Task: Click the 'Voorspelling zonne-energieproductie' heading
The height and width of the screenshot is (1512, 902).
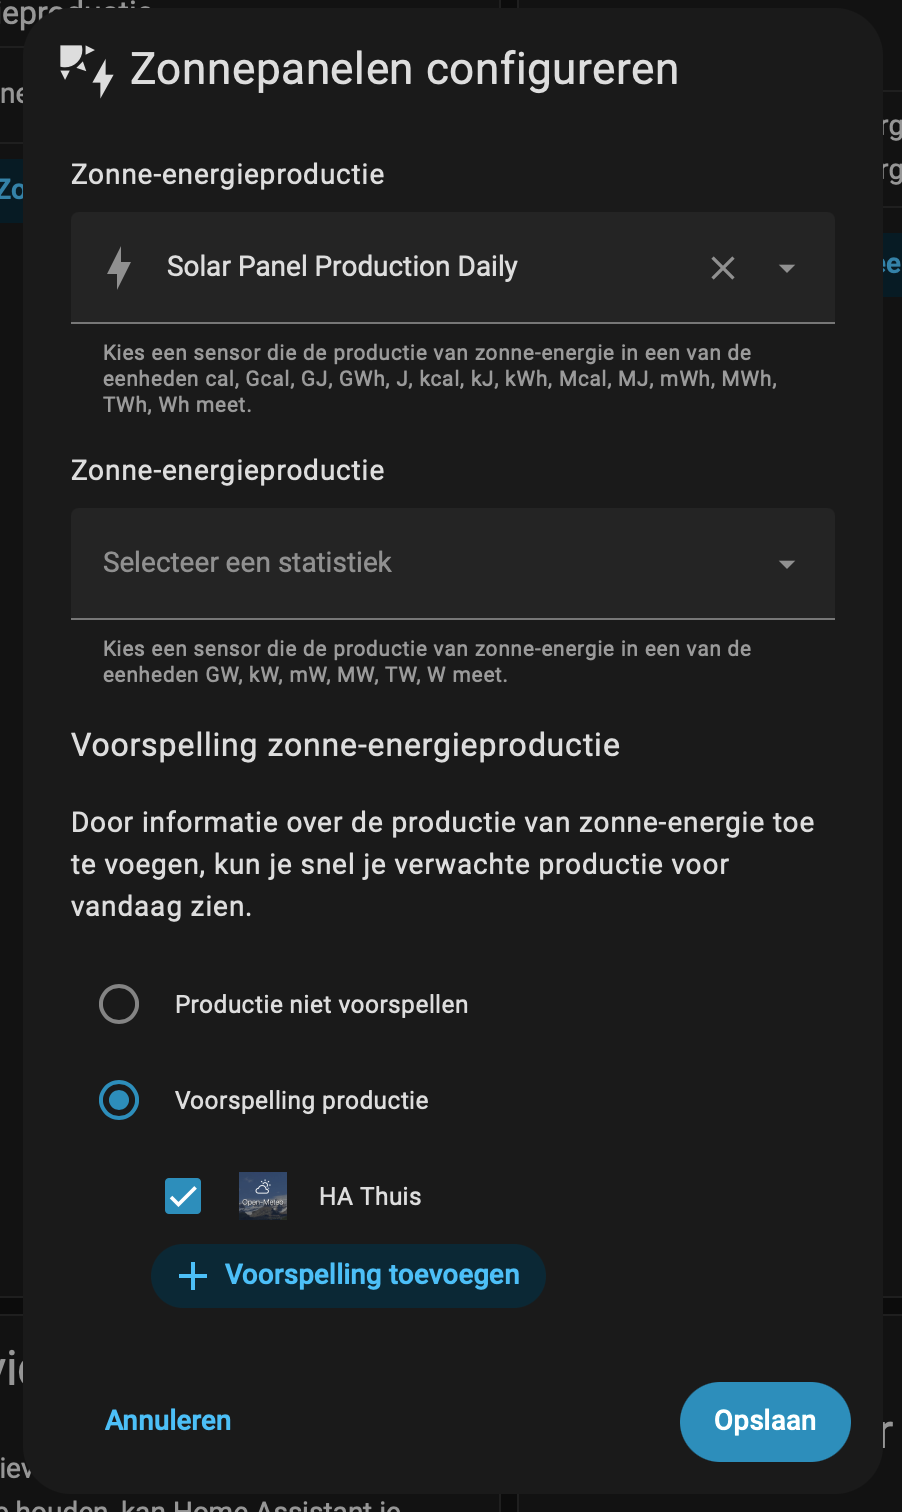Action: [x=345, y=745]
